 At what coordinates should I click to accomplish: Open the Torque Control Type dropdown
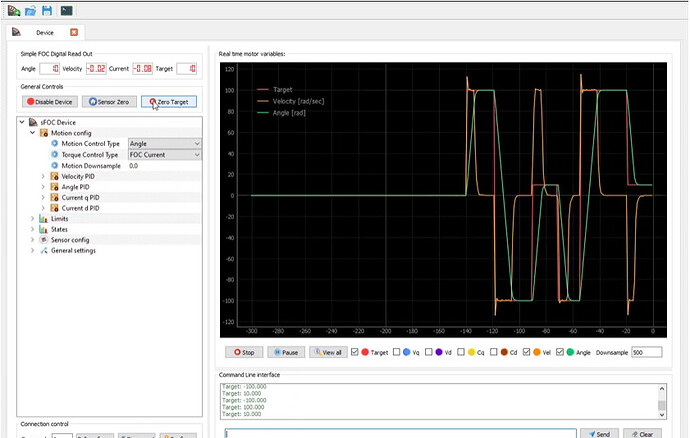[x=165, y=155]
